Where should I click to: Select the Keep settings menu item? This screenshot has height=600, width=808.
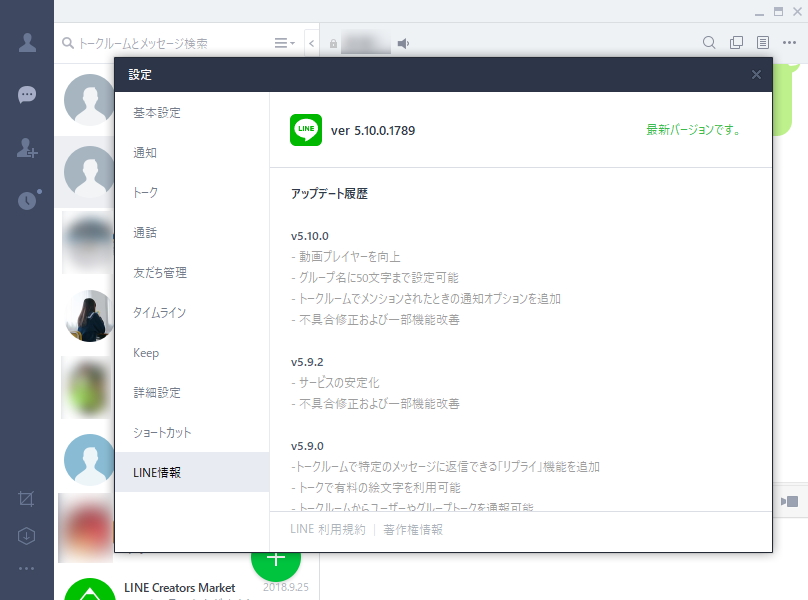(x=145, y=353)
